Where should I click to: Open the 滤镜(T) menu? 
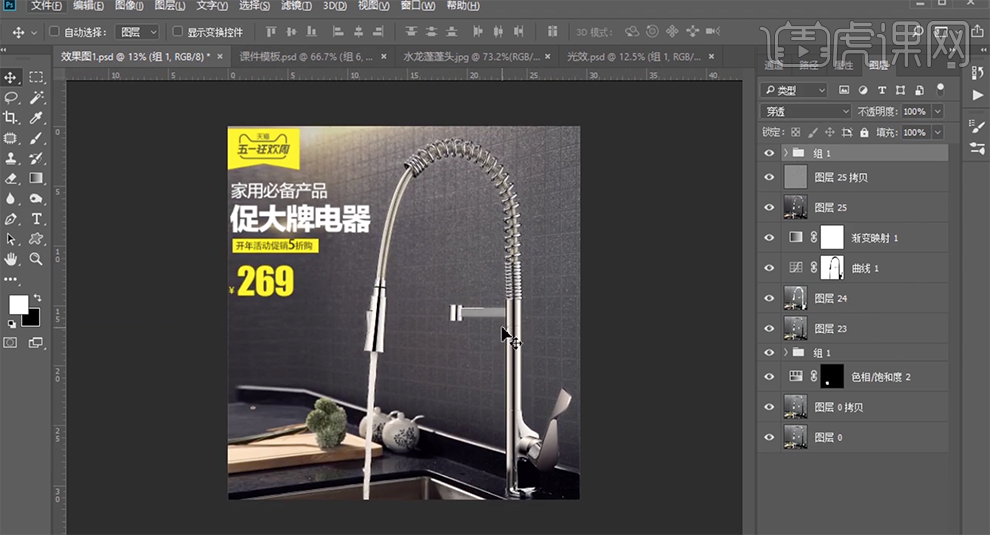click(x=296, y=6)
